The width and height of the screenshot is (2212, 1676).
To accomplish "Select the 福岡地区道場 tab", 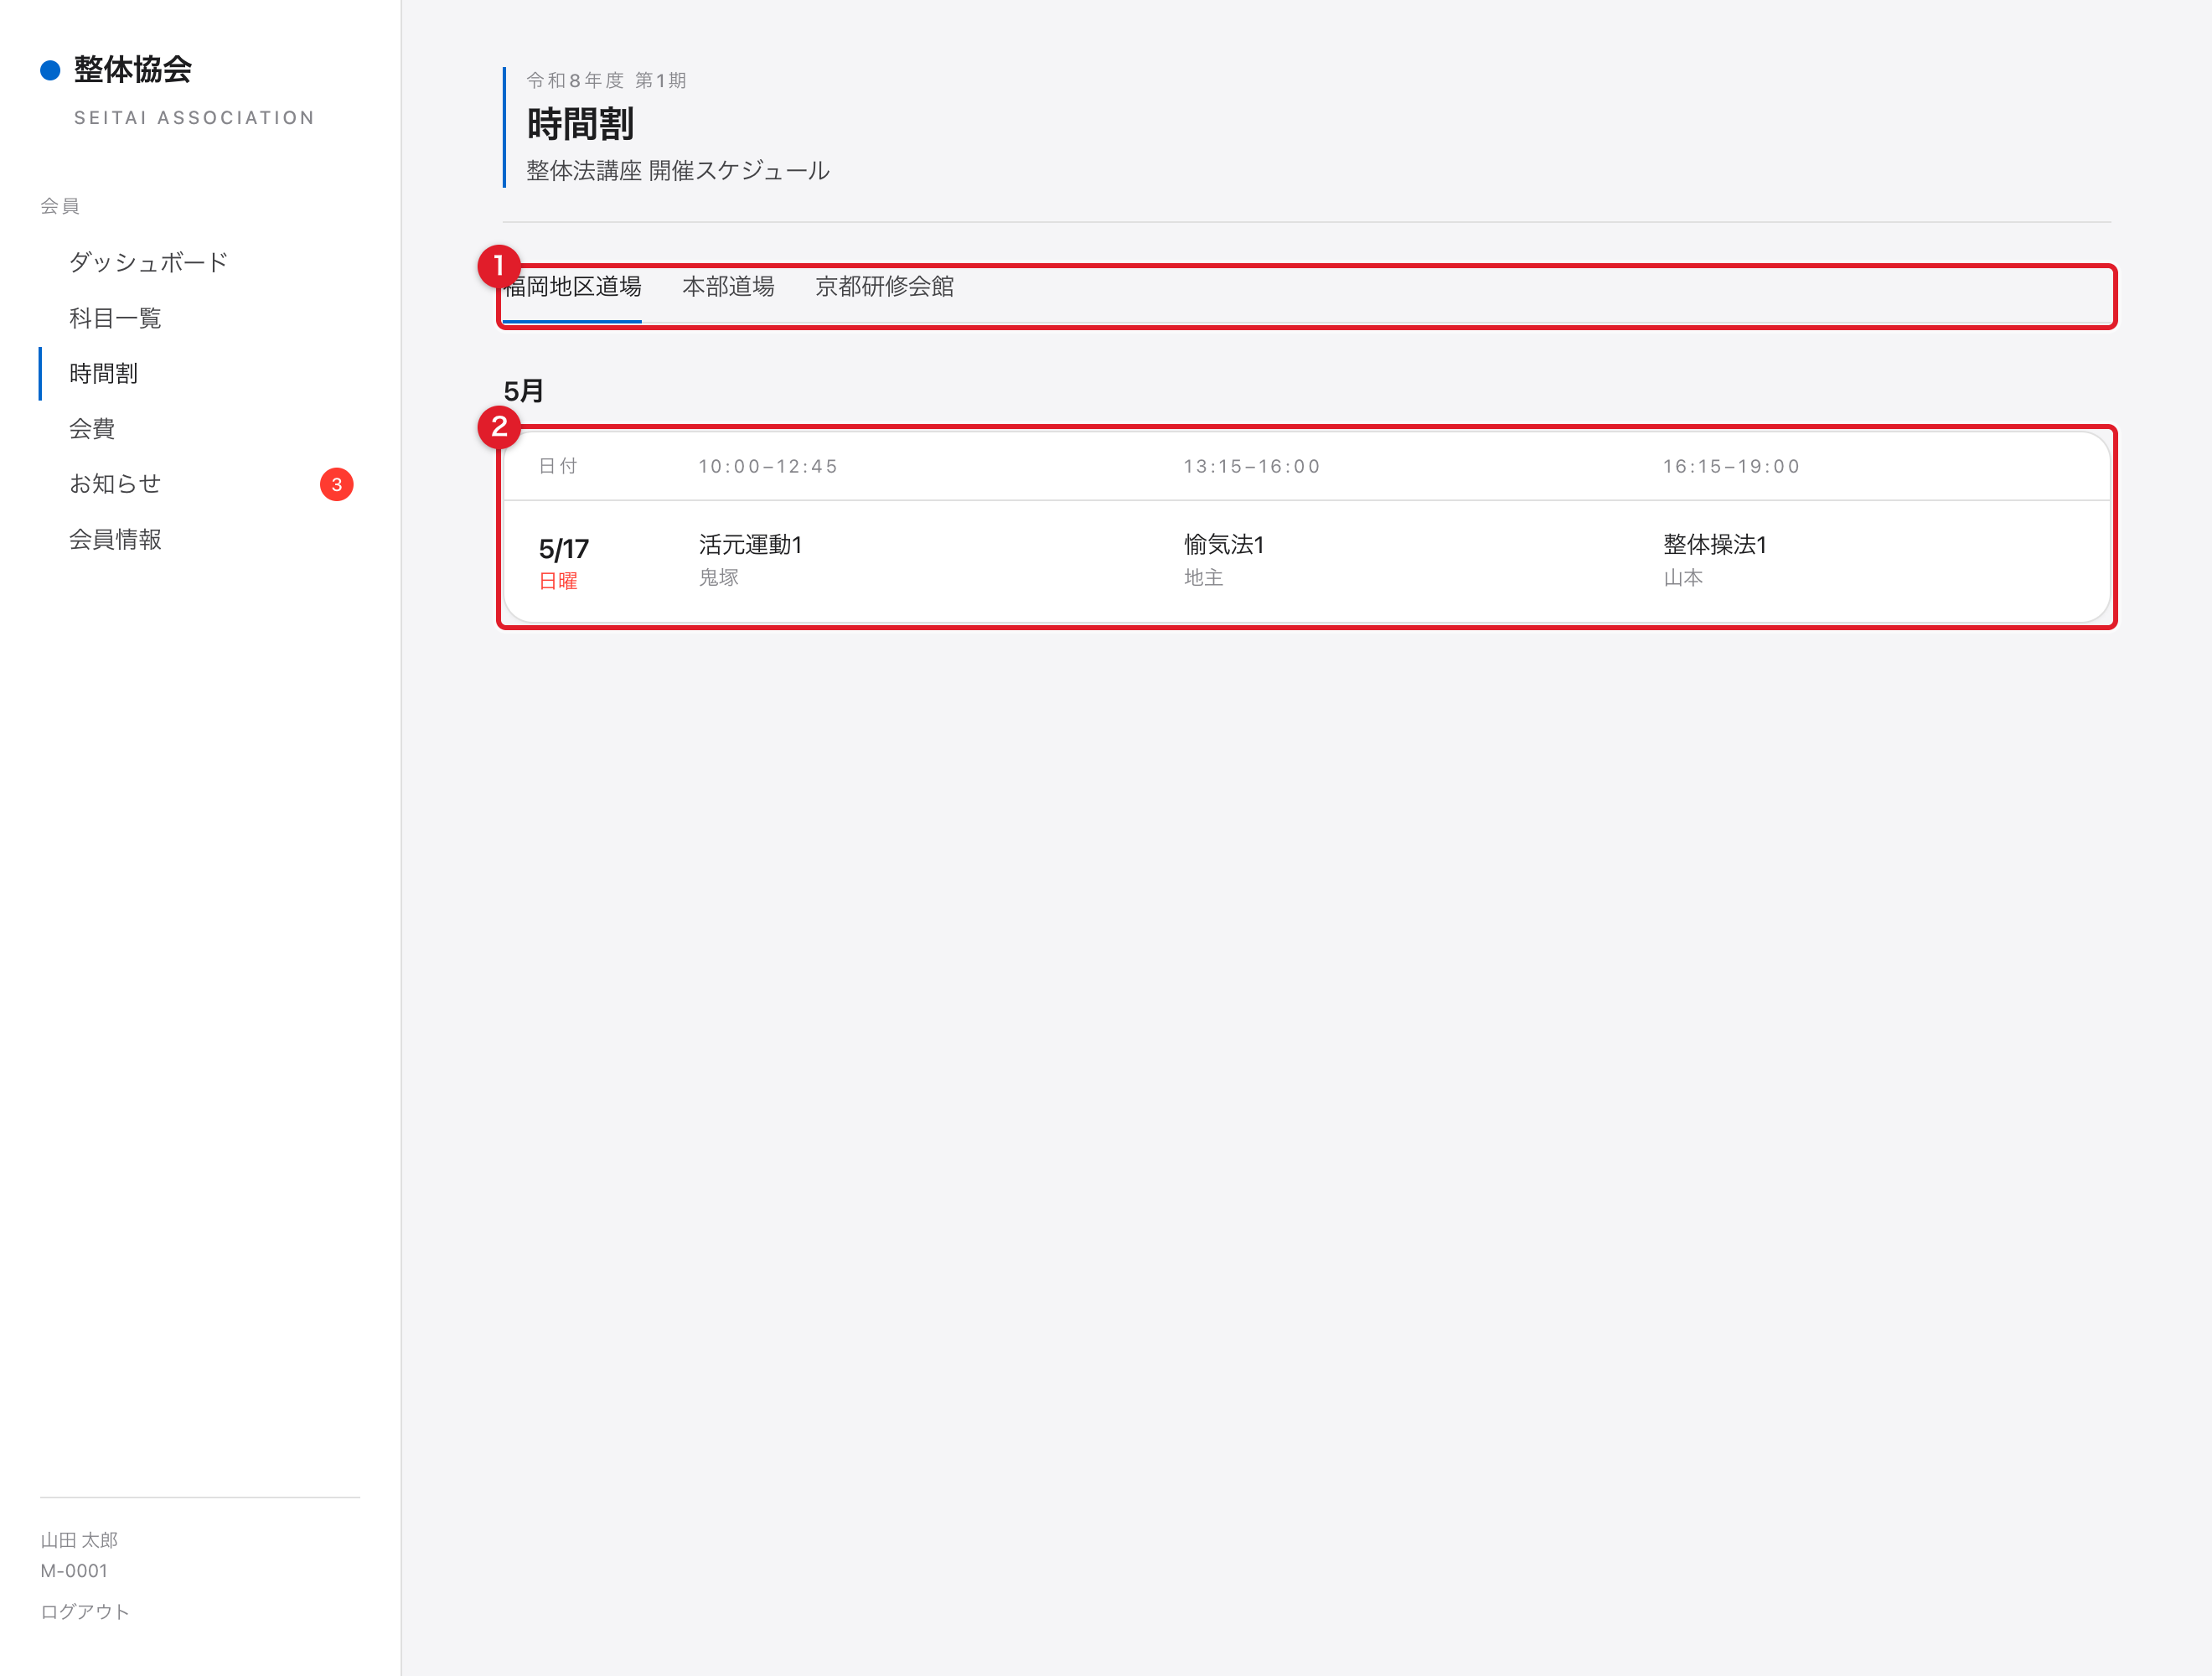I will click(x=572, y=287).
